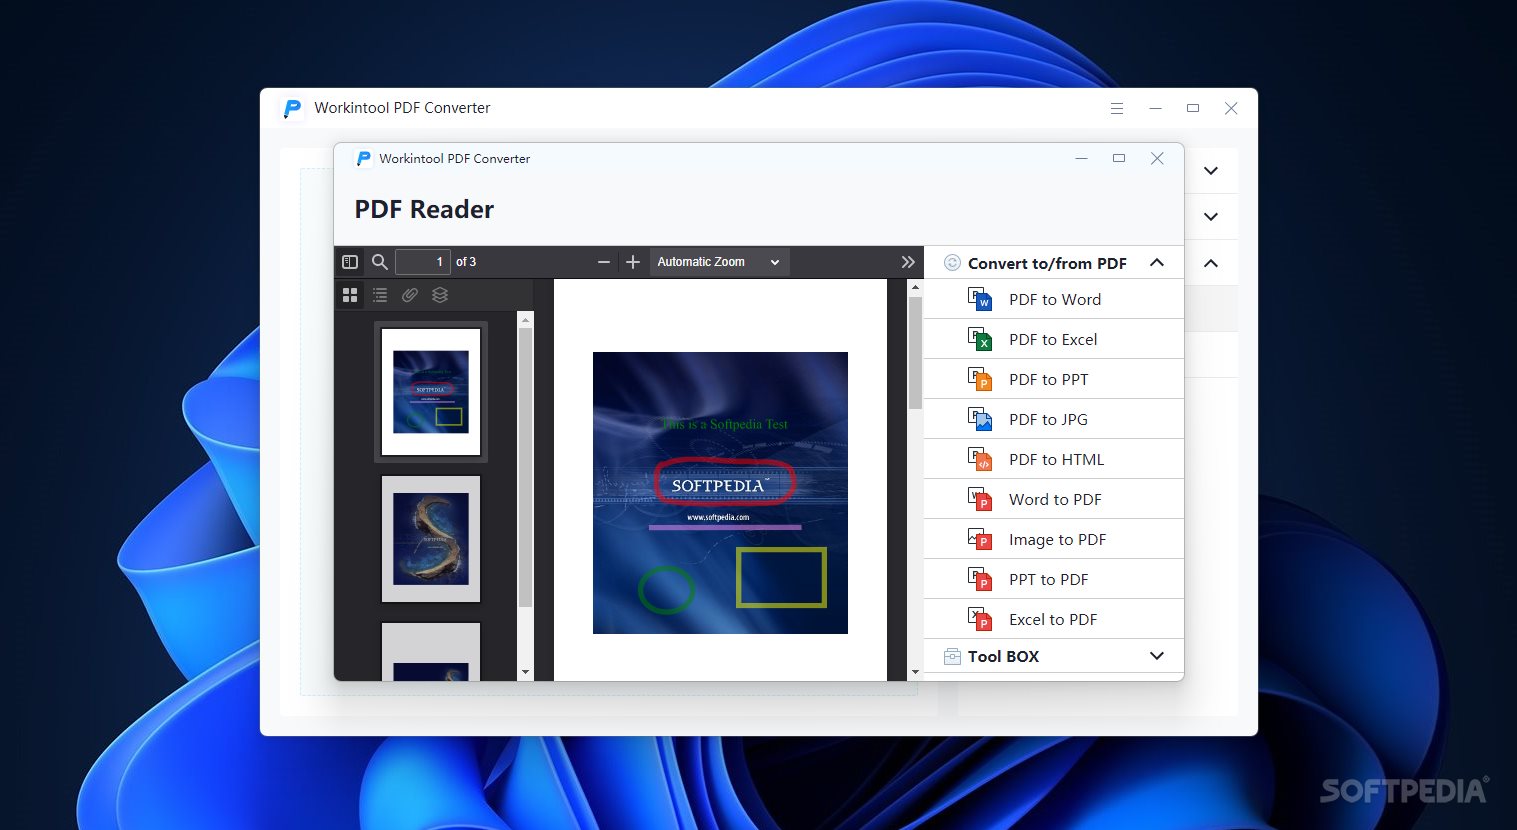Show attachments view with paperclip icon
The image size is (1517, 830).
click(x=410, y=295)
